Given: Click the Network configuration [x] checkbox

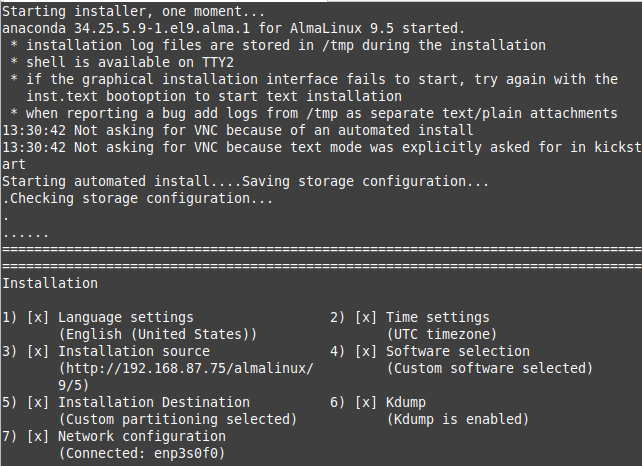Looking at the screenshot, I should pyautogui.click(x=38, y=436).
